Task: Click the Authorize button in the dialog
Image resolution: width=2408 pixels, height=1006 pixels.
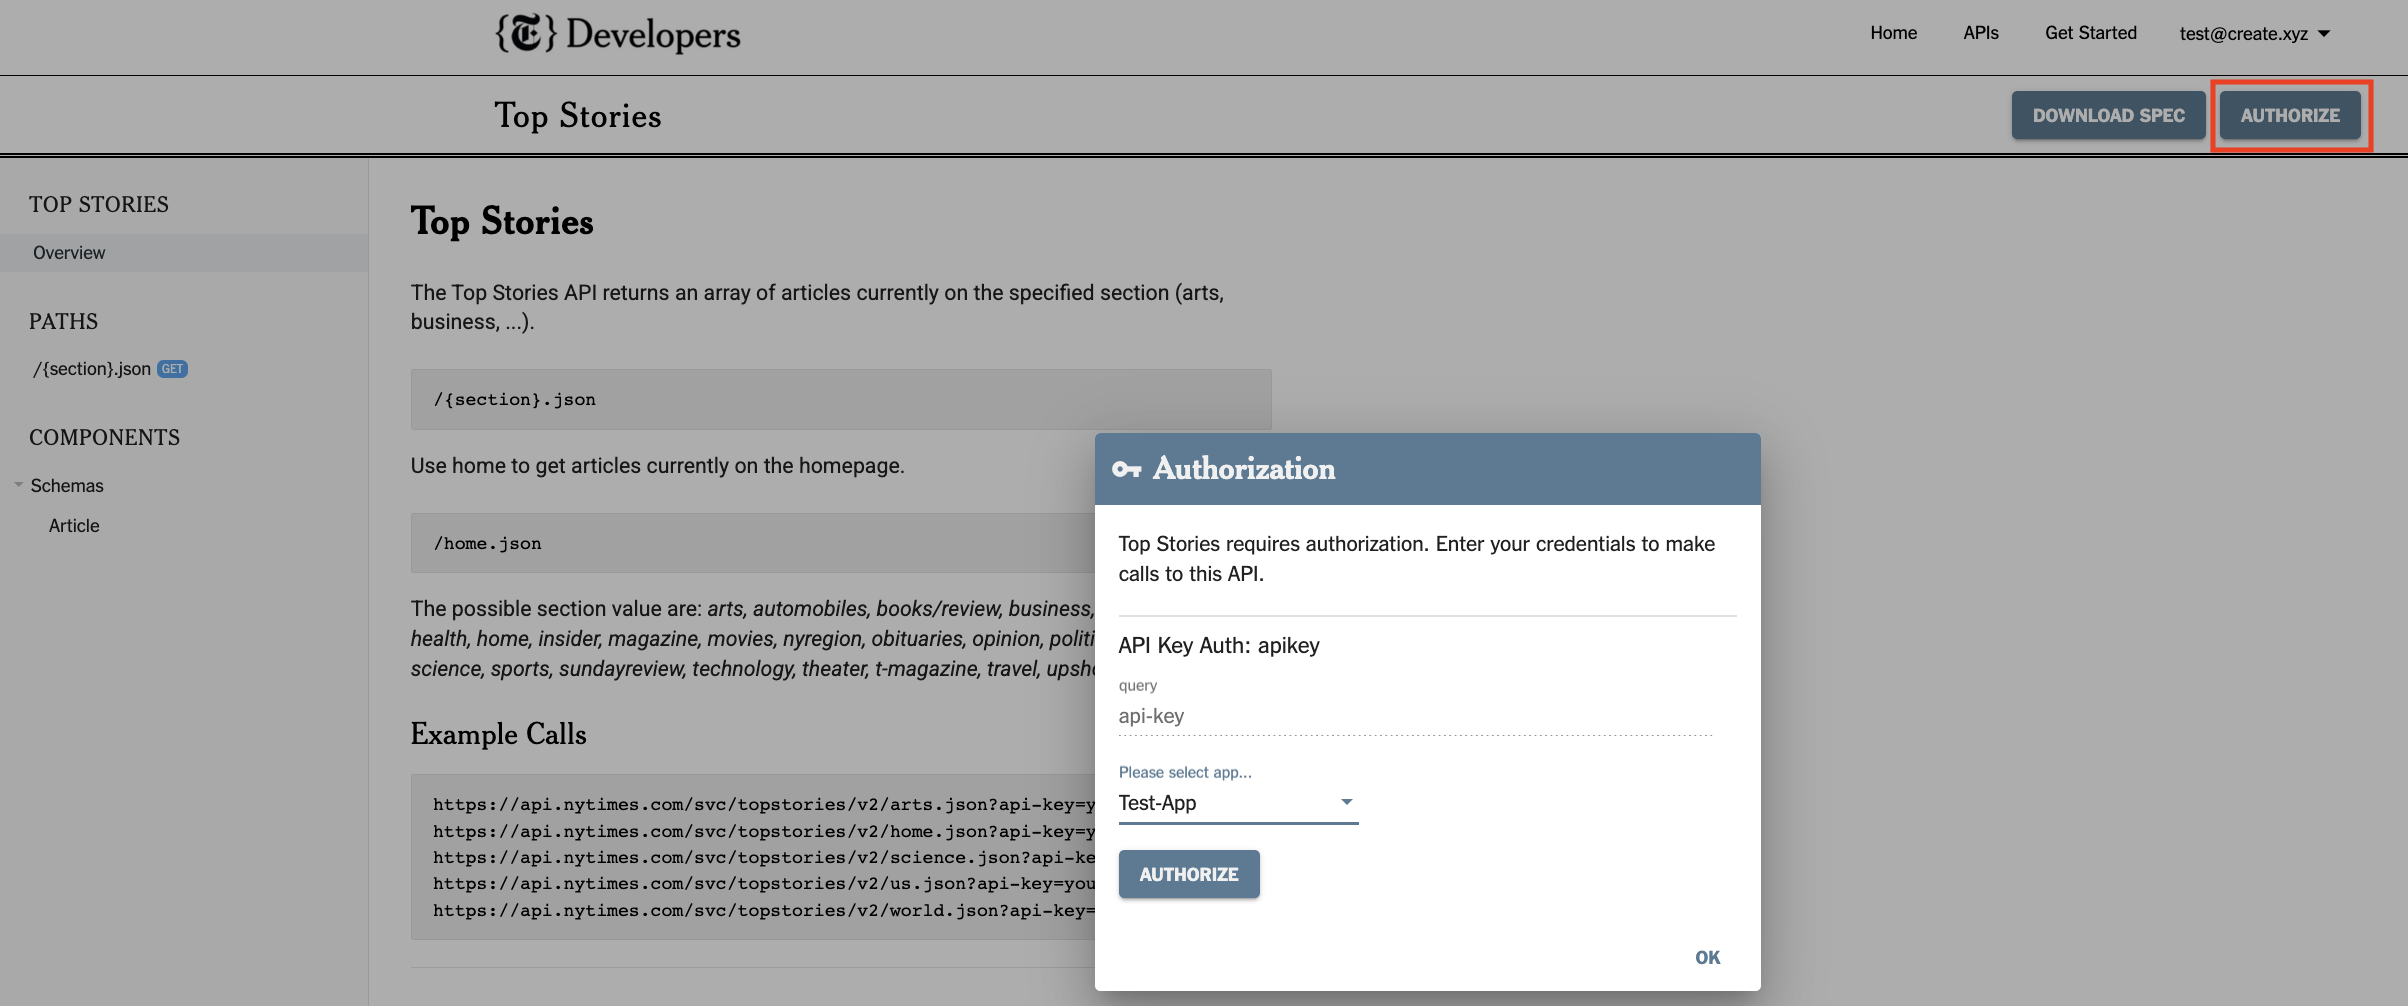Action: pyautogui.click(x=1189, y=874)
